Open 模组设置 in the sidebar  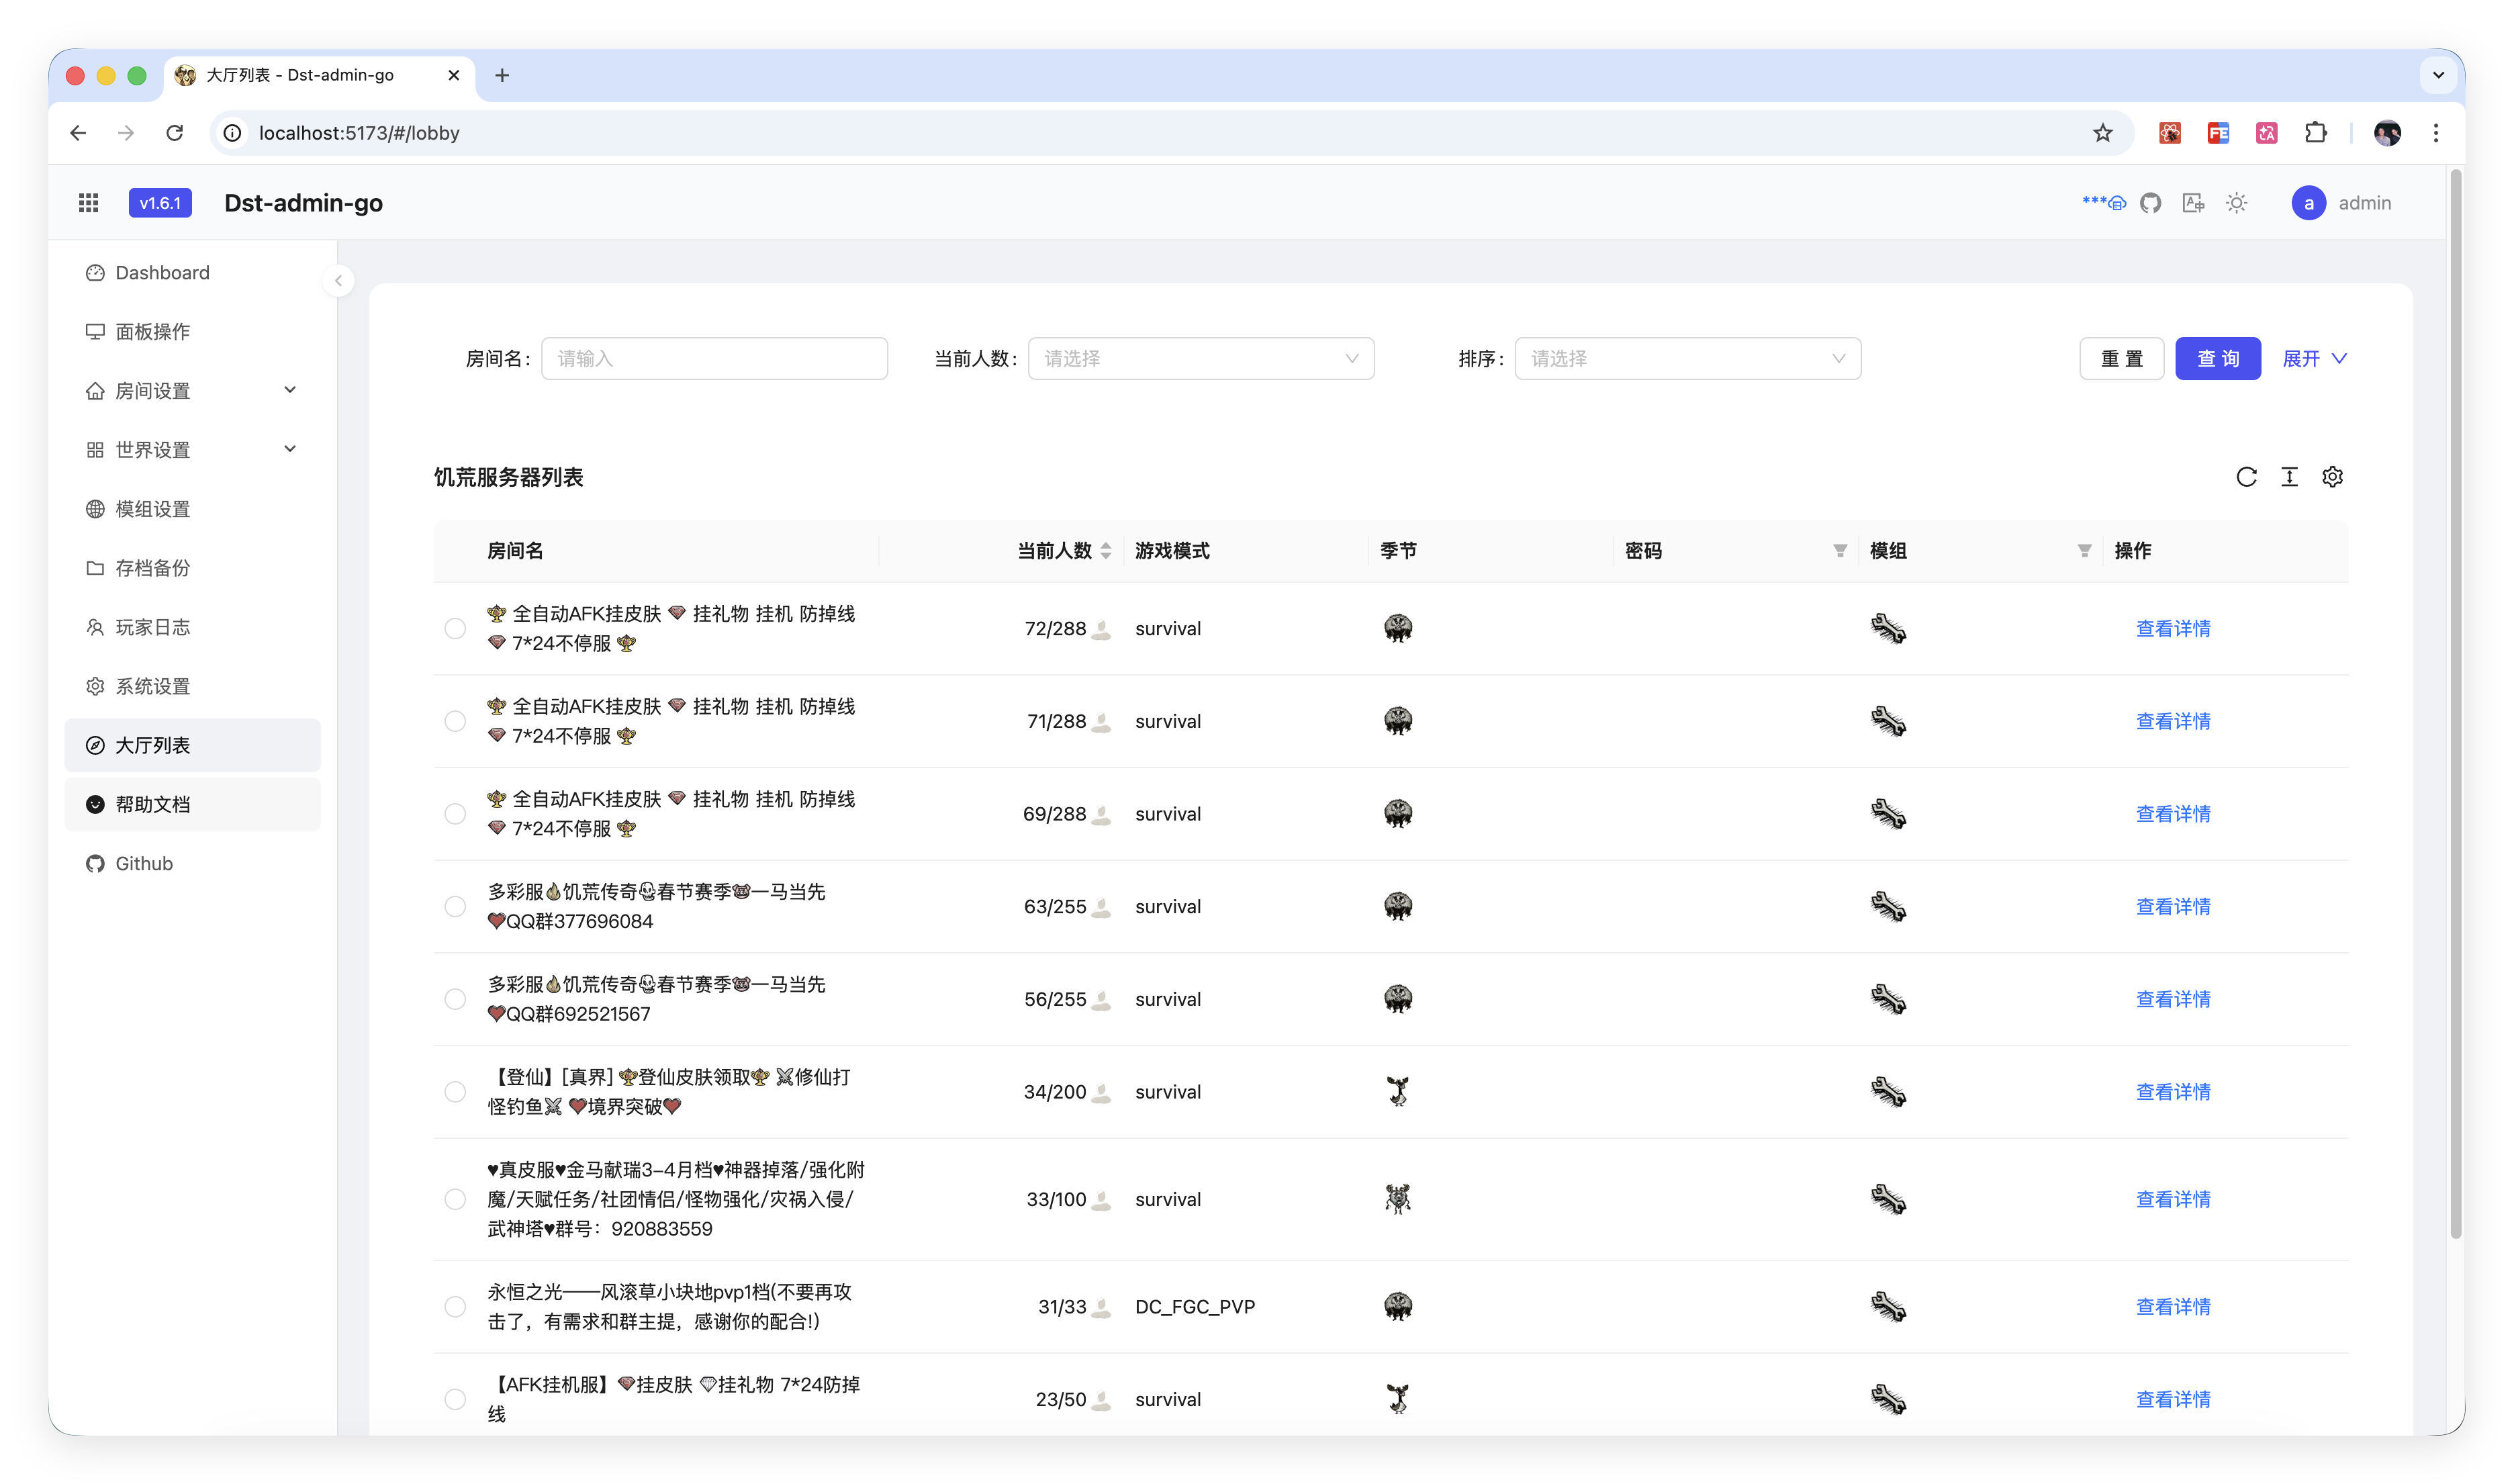pyautogui.click(x=192, y=509)
